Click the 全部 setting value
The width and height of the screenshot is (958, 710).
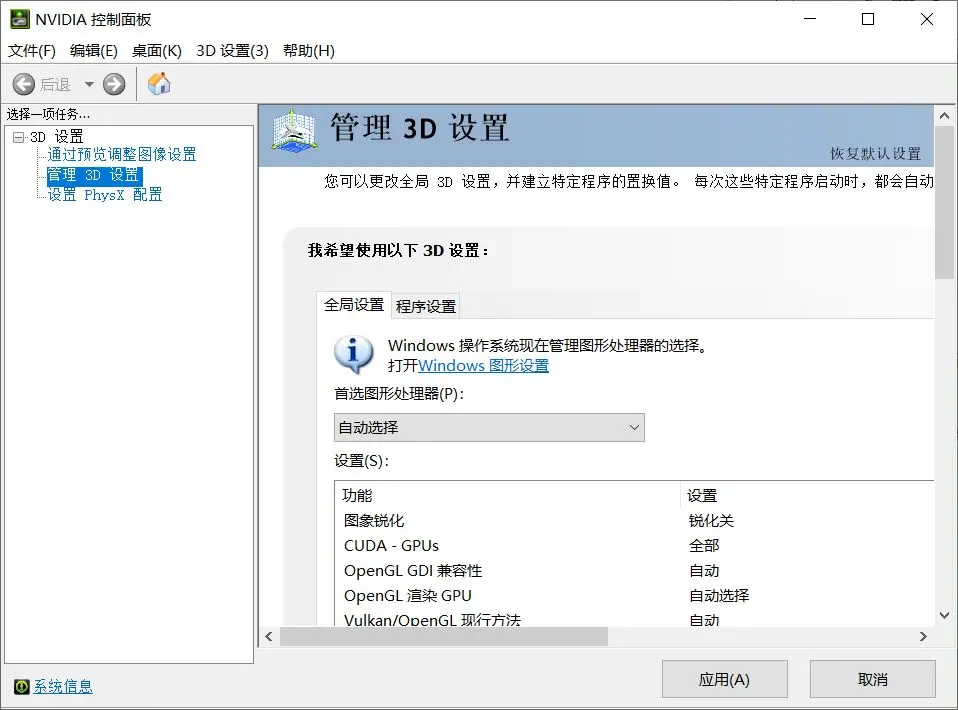click(704, 546)
